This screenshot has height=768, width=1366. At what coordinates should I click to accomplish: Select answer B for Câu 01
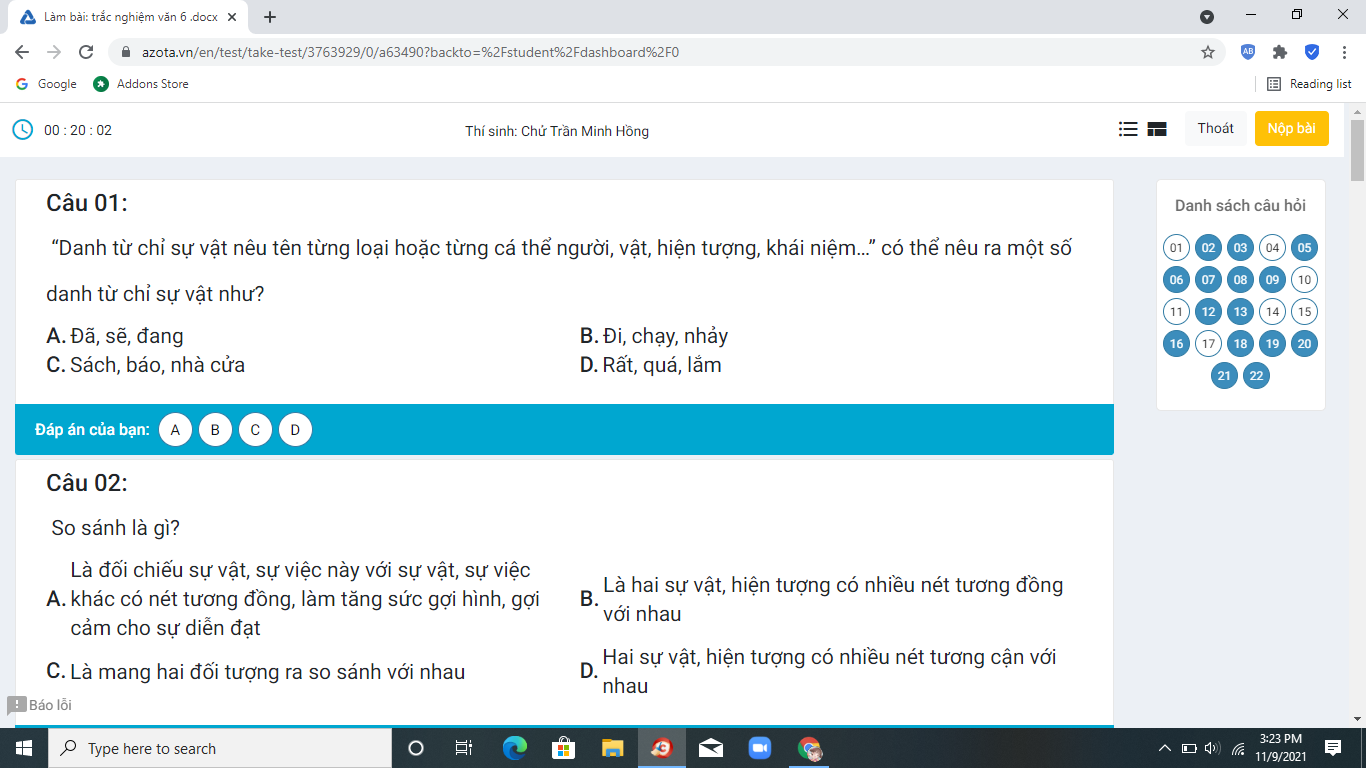coord(215,430)
